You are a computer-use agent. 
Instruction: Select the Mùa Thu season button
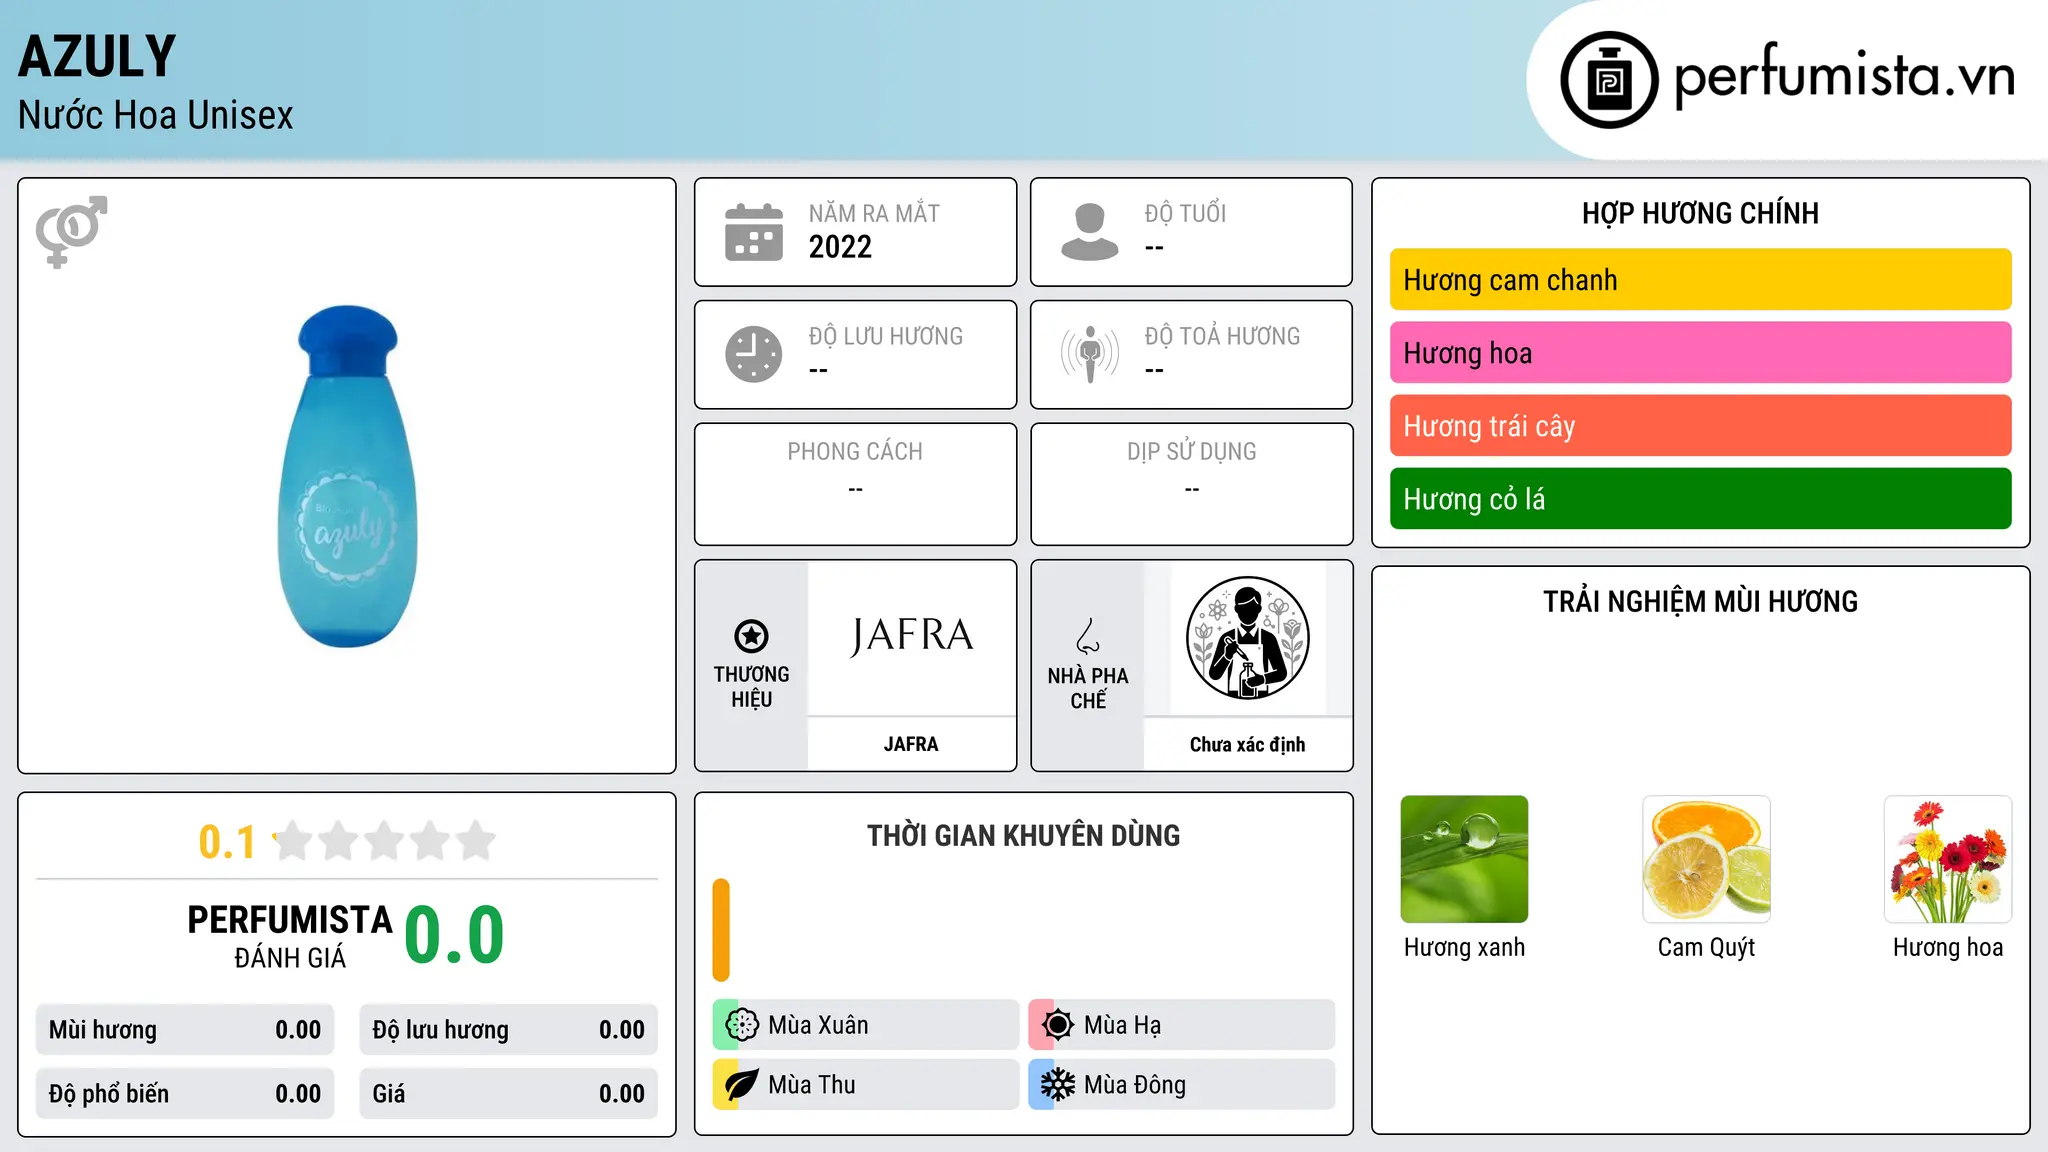(x=865, y=1085)
